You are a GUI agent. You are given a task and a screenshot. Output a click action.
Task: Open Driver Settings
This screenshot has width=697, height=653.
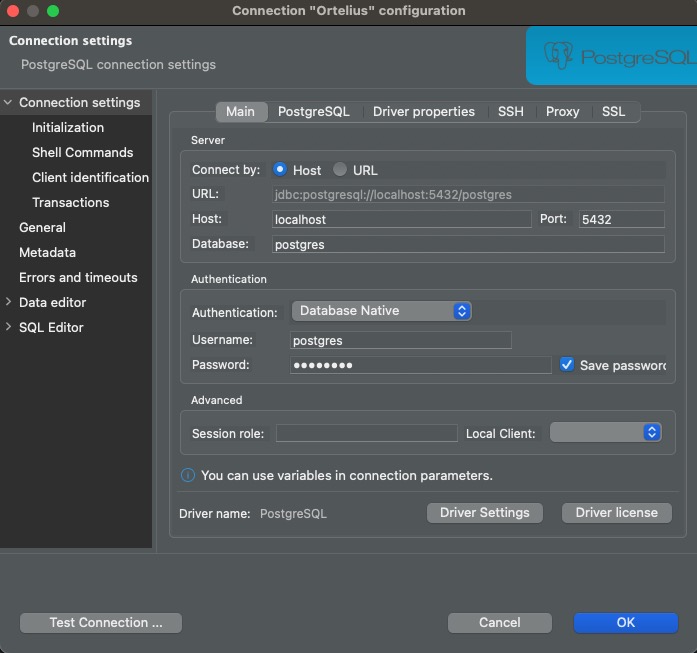pyautogui.click(x=485, y=513)
